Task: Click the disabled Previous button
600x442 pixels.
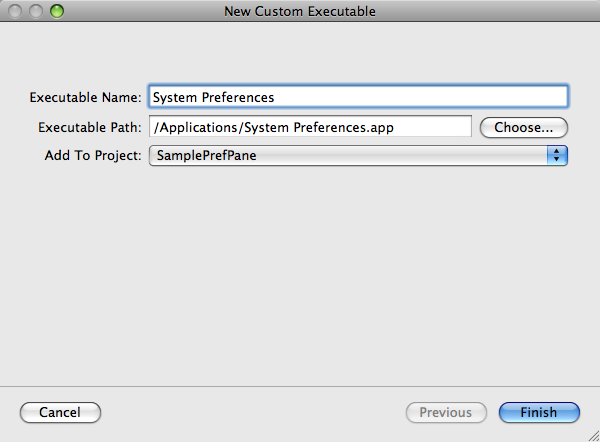Action: (x=445, y=412)
